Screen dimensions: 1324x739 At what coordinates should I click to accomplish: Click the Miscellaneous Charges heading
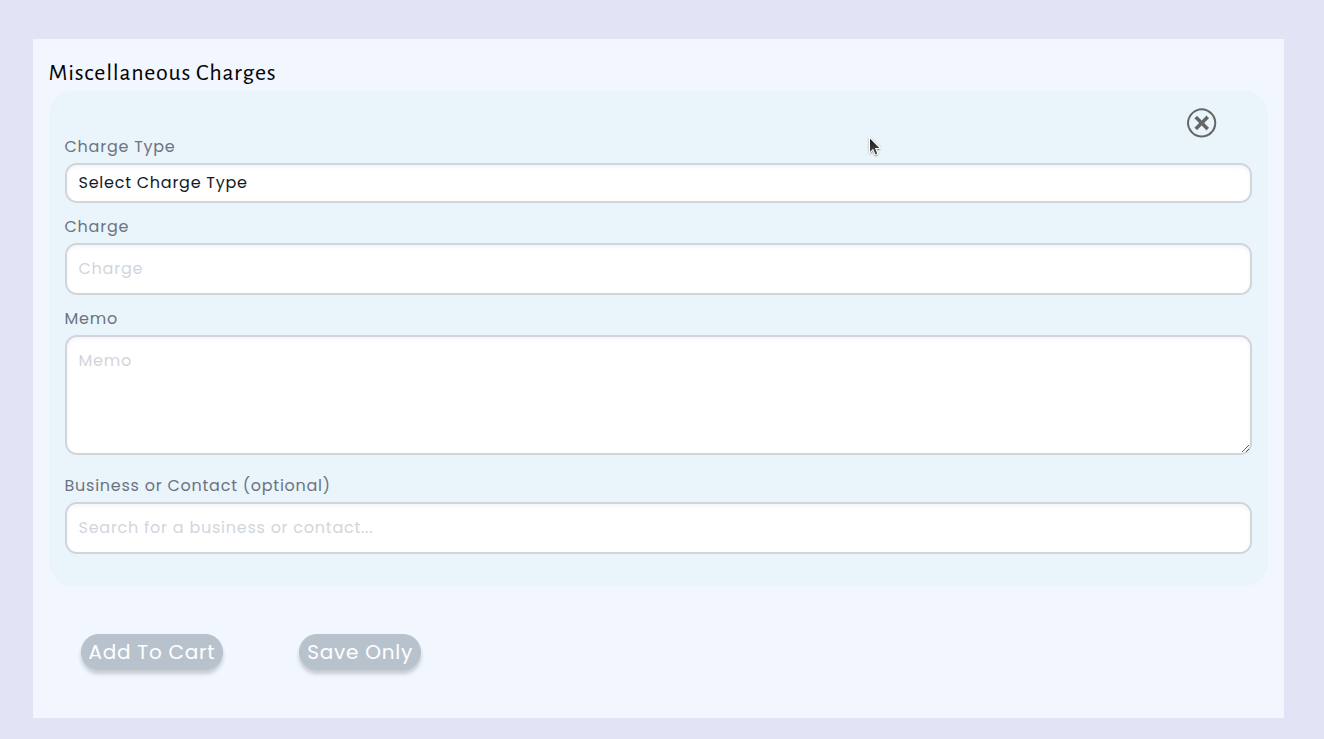tap(162, 73)
